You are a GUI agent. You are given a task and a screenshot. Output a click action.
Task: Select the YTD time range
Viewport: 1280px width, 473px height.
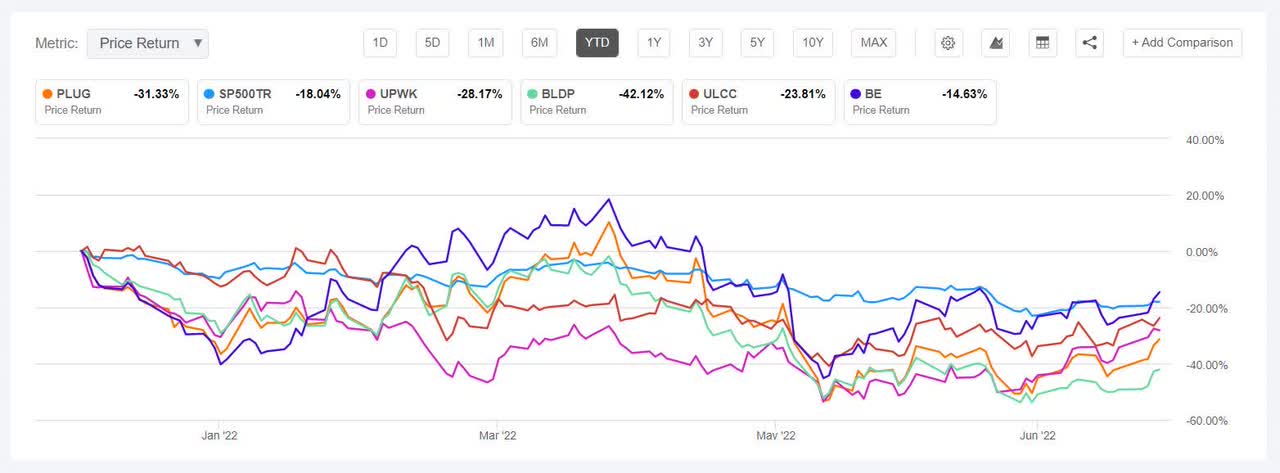click(x=597, y=43)
